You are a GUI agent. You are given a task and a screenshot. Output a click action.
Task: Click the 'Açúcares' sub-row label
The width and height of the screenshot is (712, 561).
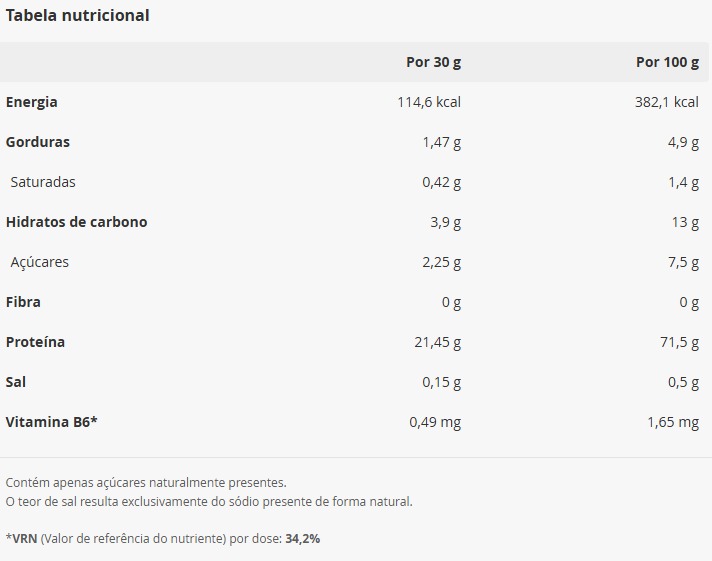[40, 262]
